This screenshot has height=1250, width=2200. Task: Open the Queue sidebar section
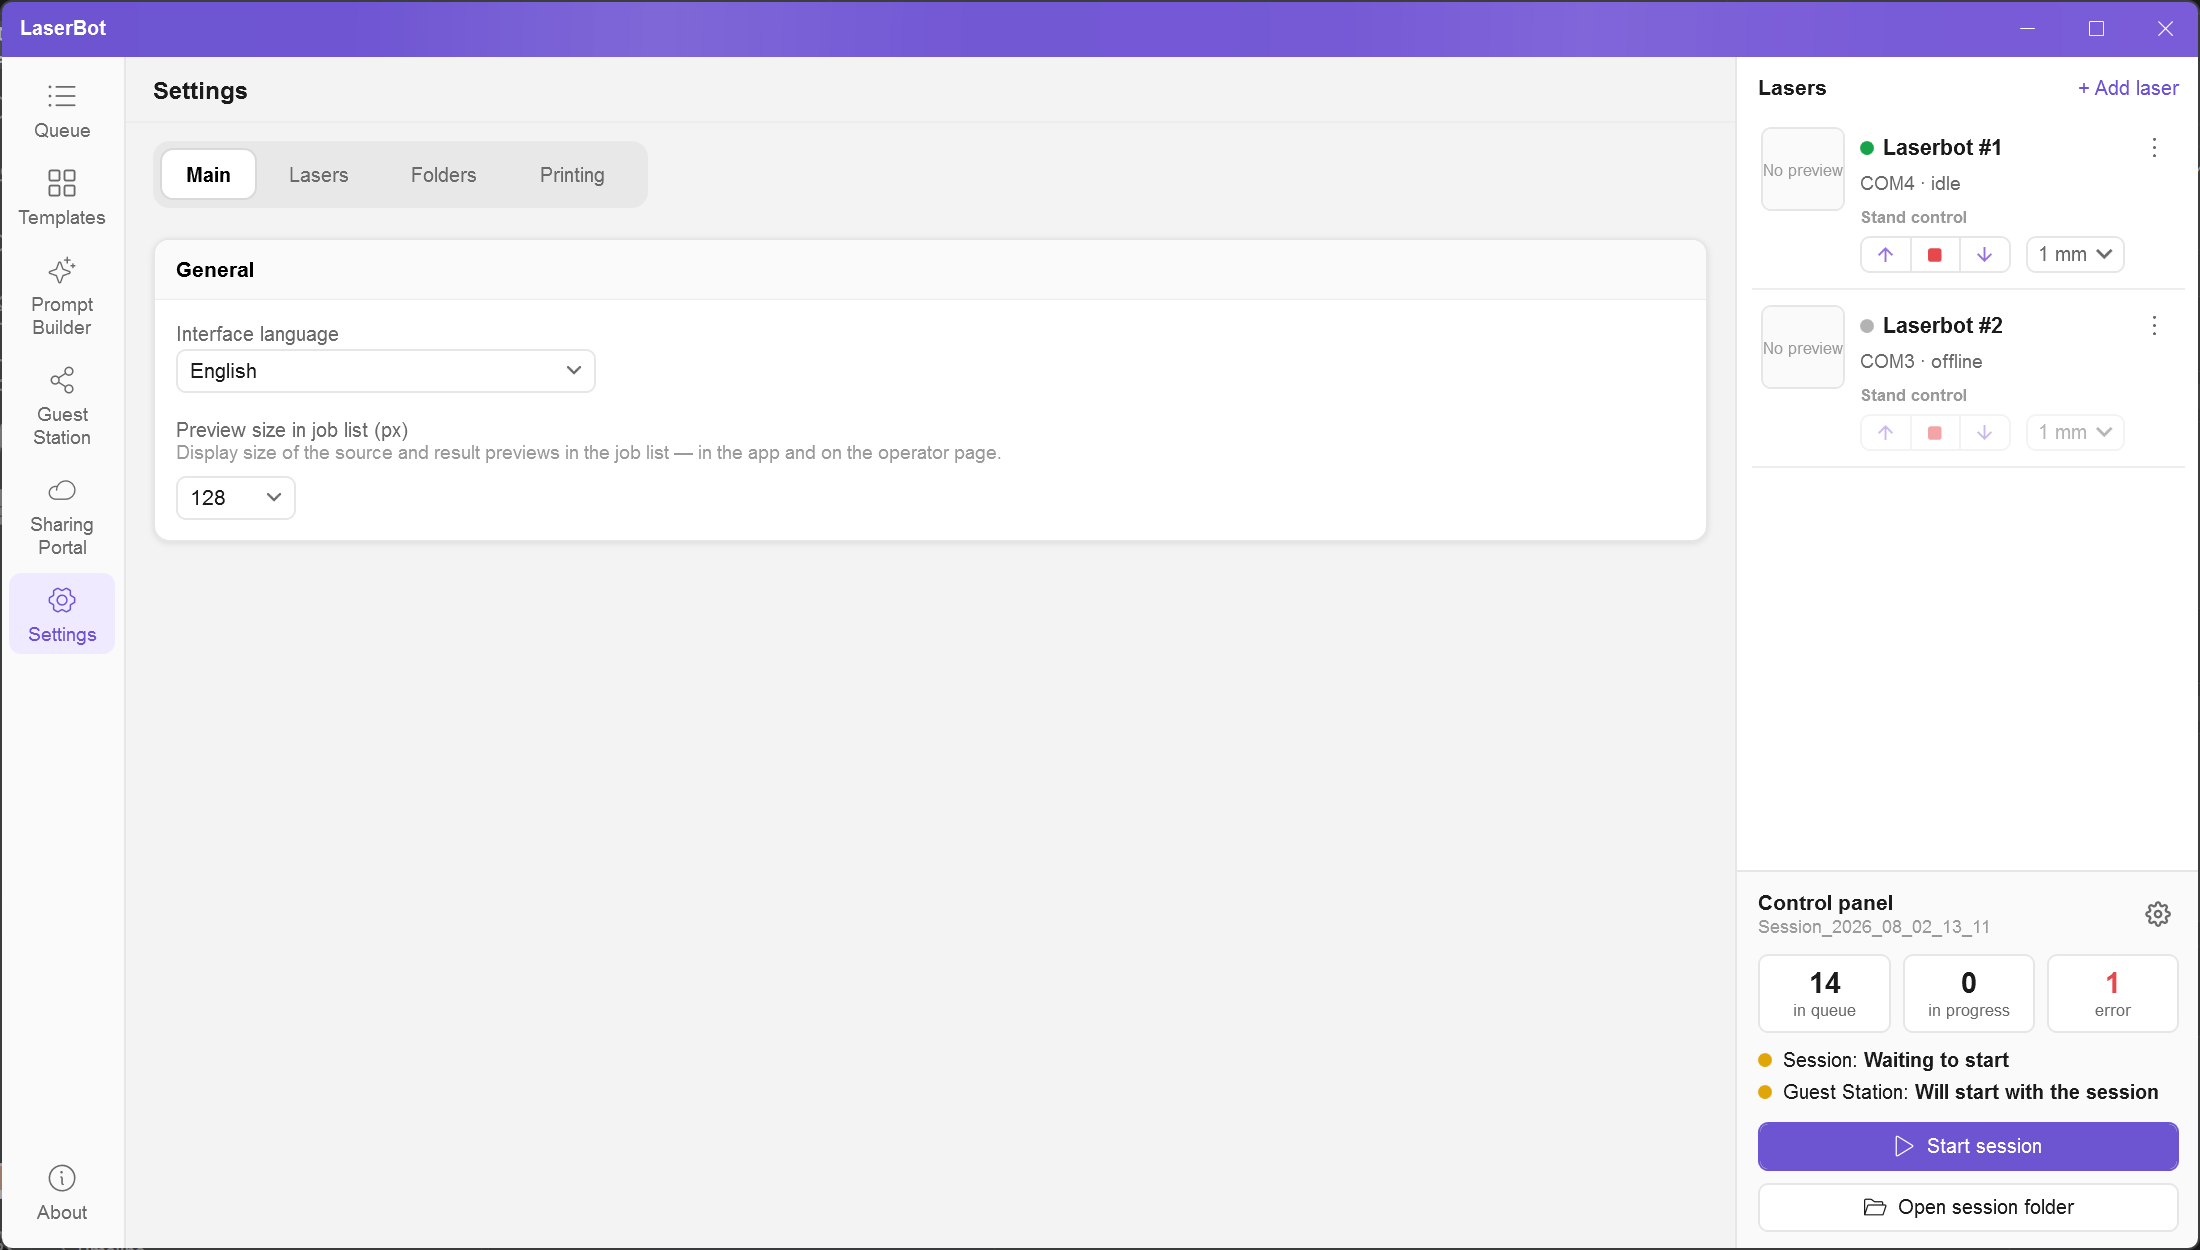pos(62,111)
